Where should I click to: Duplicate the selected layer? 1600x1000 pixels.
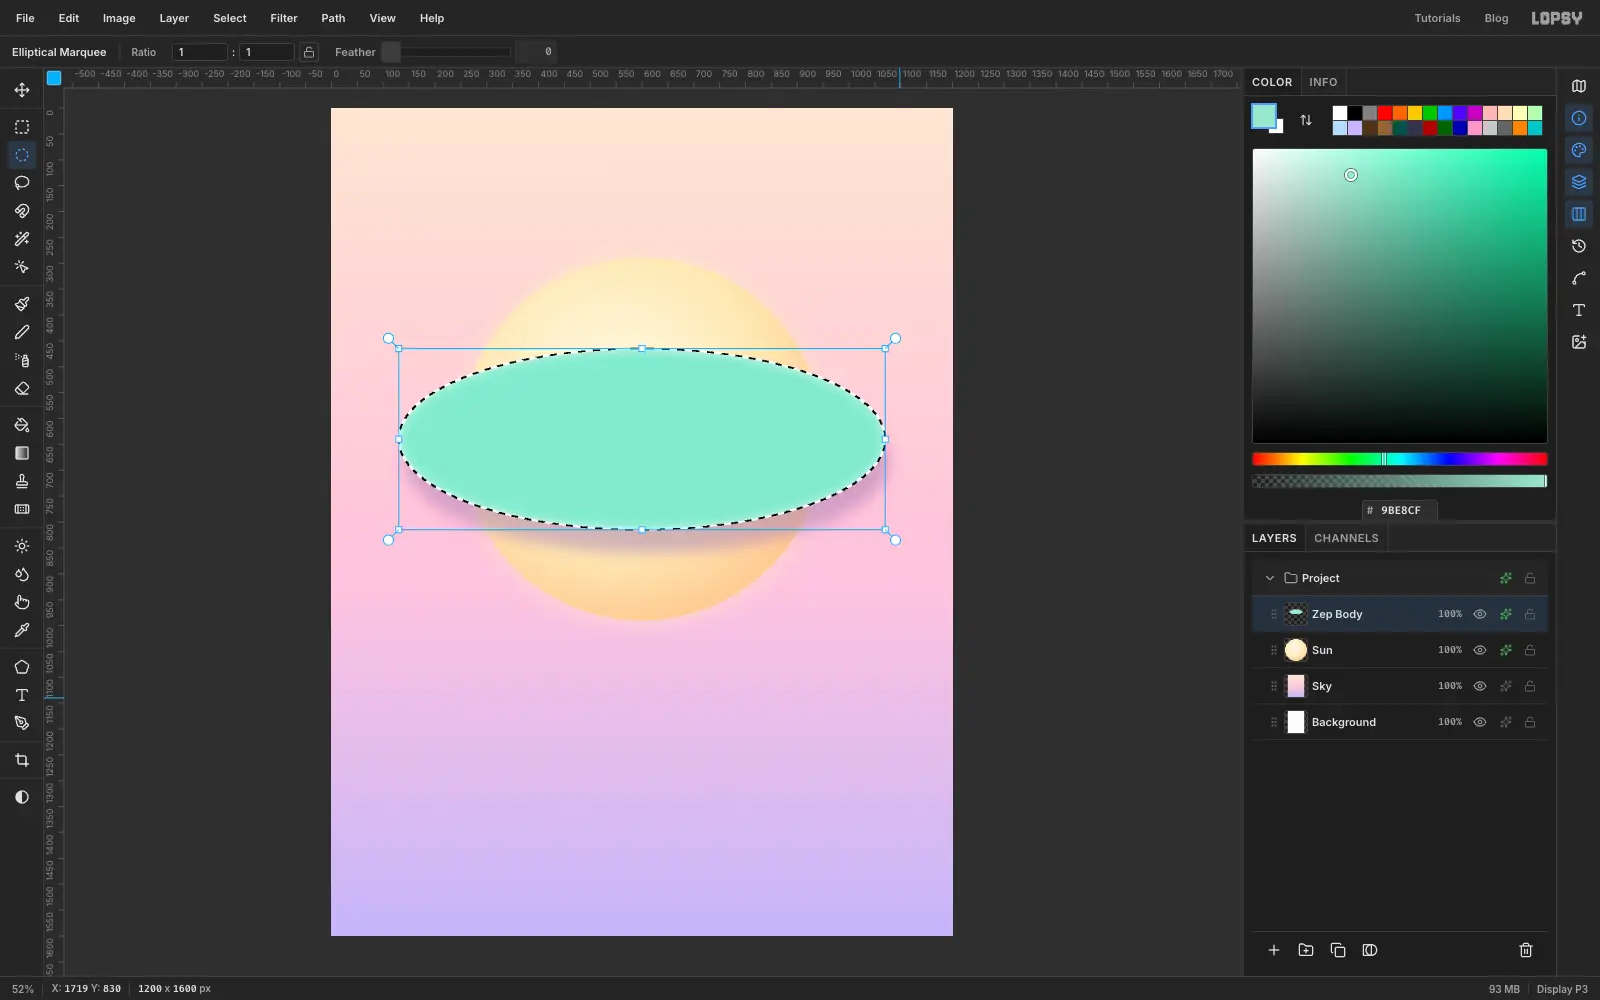[1338, 950]
